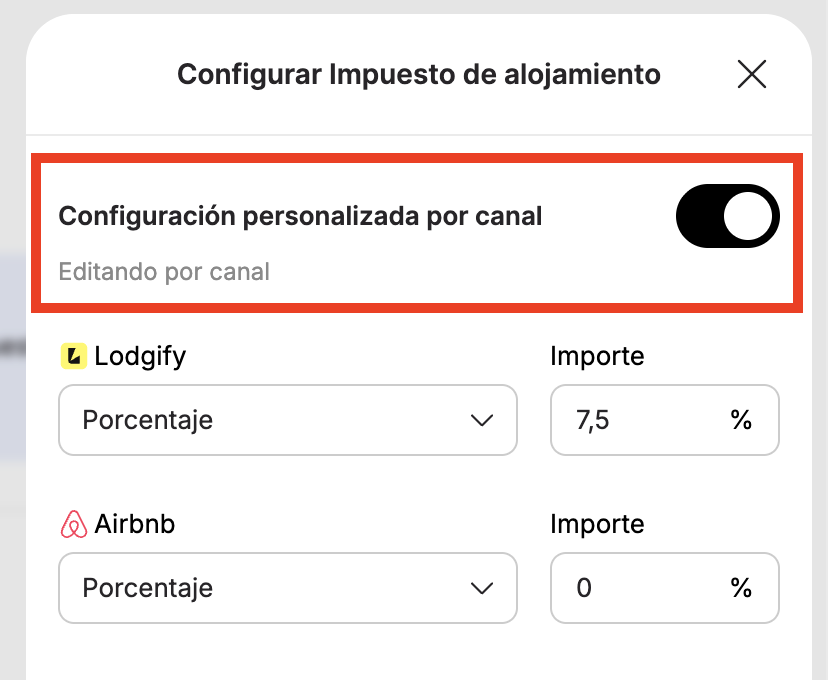
Task: Click the Airbnb Importe field with 0
Action: [x=665, y=588]
